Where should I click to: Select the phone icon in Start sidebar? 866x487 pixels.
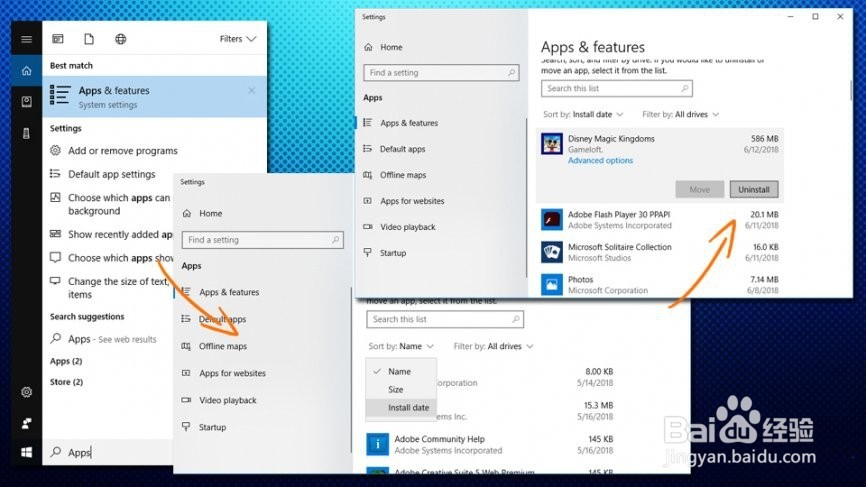tap(26, 133)
